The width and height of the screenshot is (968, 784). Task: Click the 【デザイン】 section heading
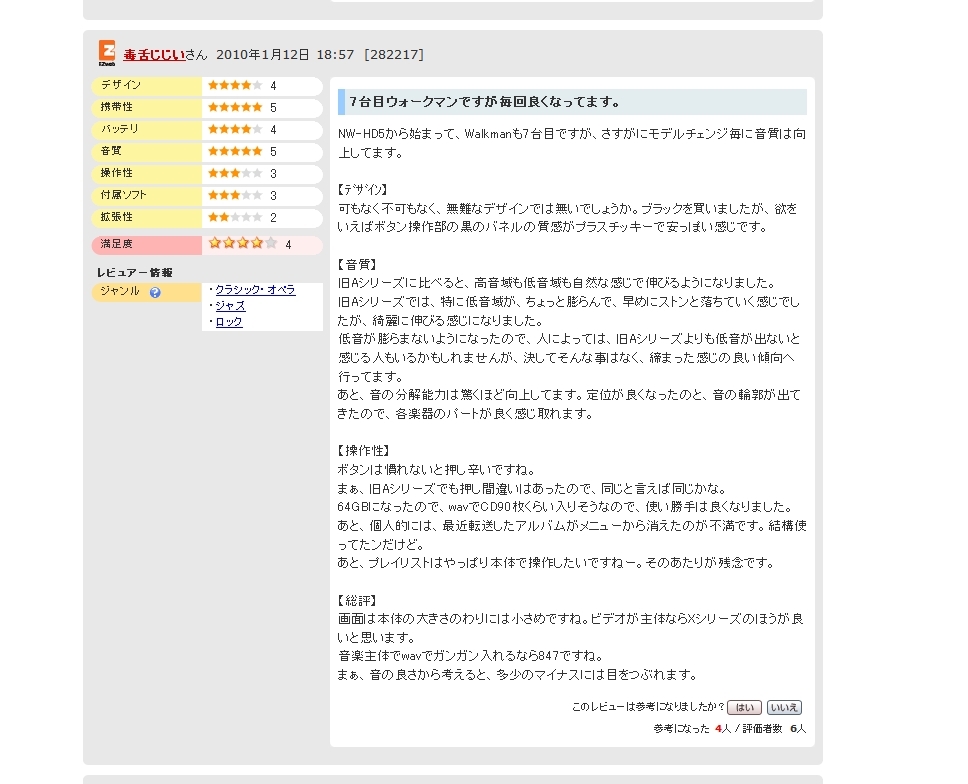click(363, 190)
